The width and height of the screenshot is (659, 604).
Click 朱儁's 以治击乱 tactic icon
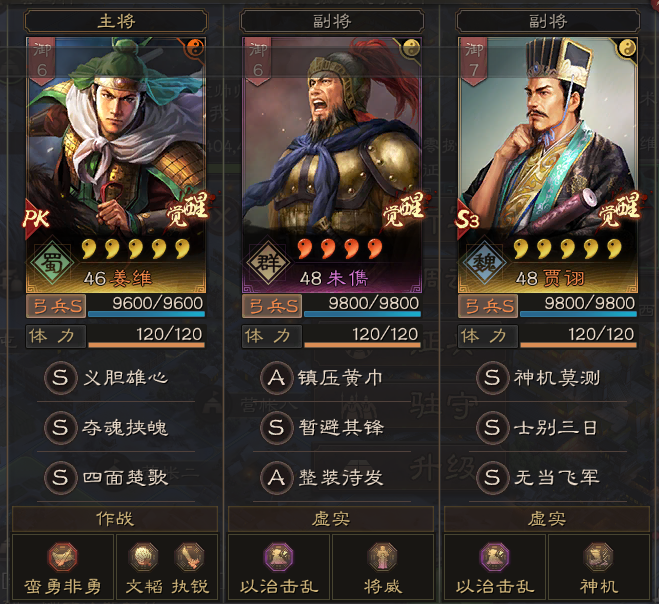coord(278,557)
